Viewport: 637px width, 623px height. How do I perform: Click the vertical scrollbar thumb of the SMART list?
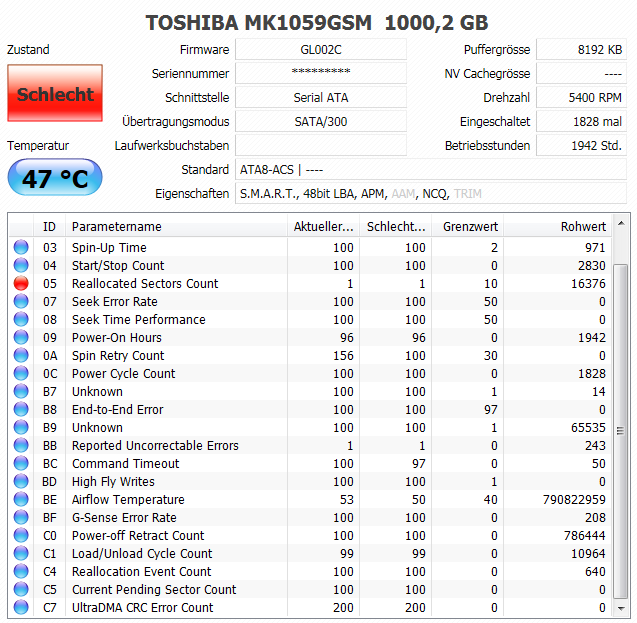point(621,431)
